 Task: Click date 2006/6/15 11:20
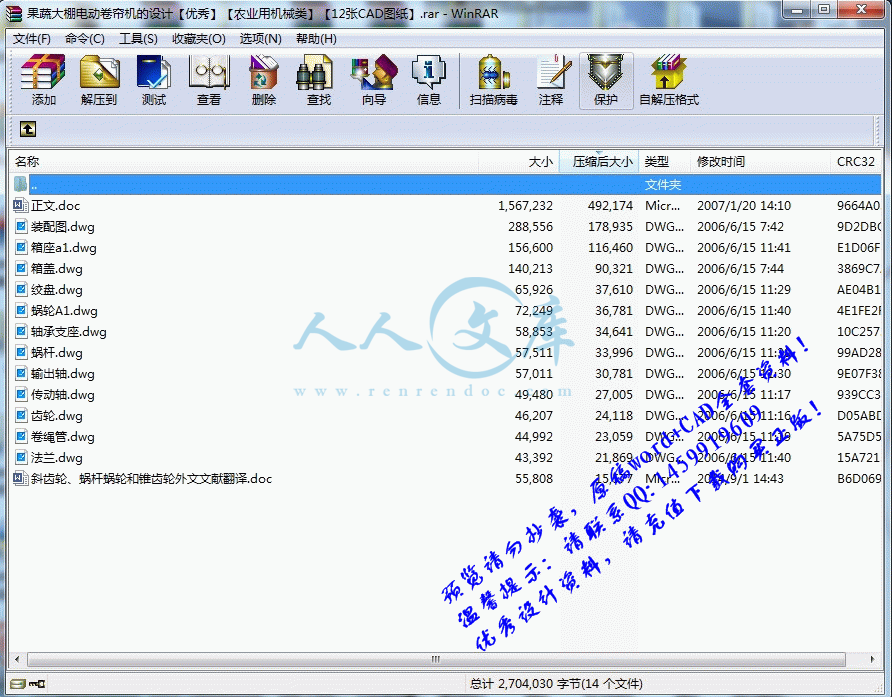tap(744, 332)
